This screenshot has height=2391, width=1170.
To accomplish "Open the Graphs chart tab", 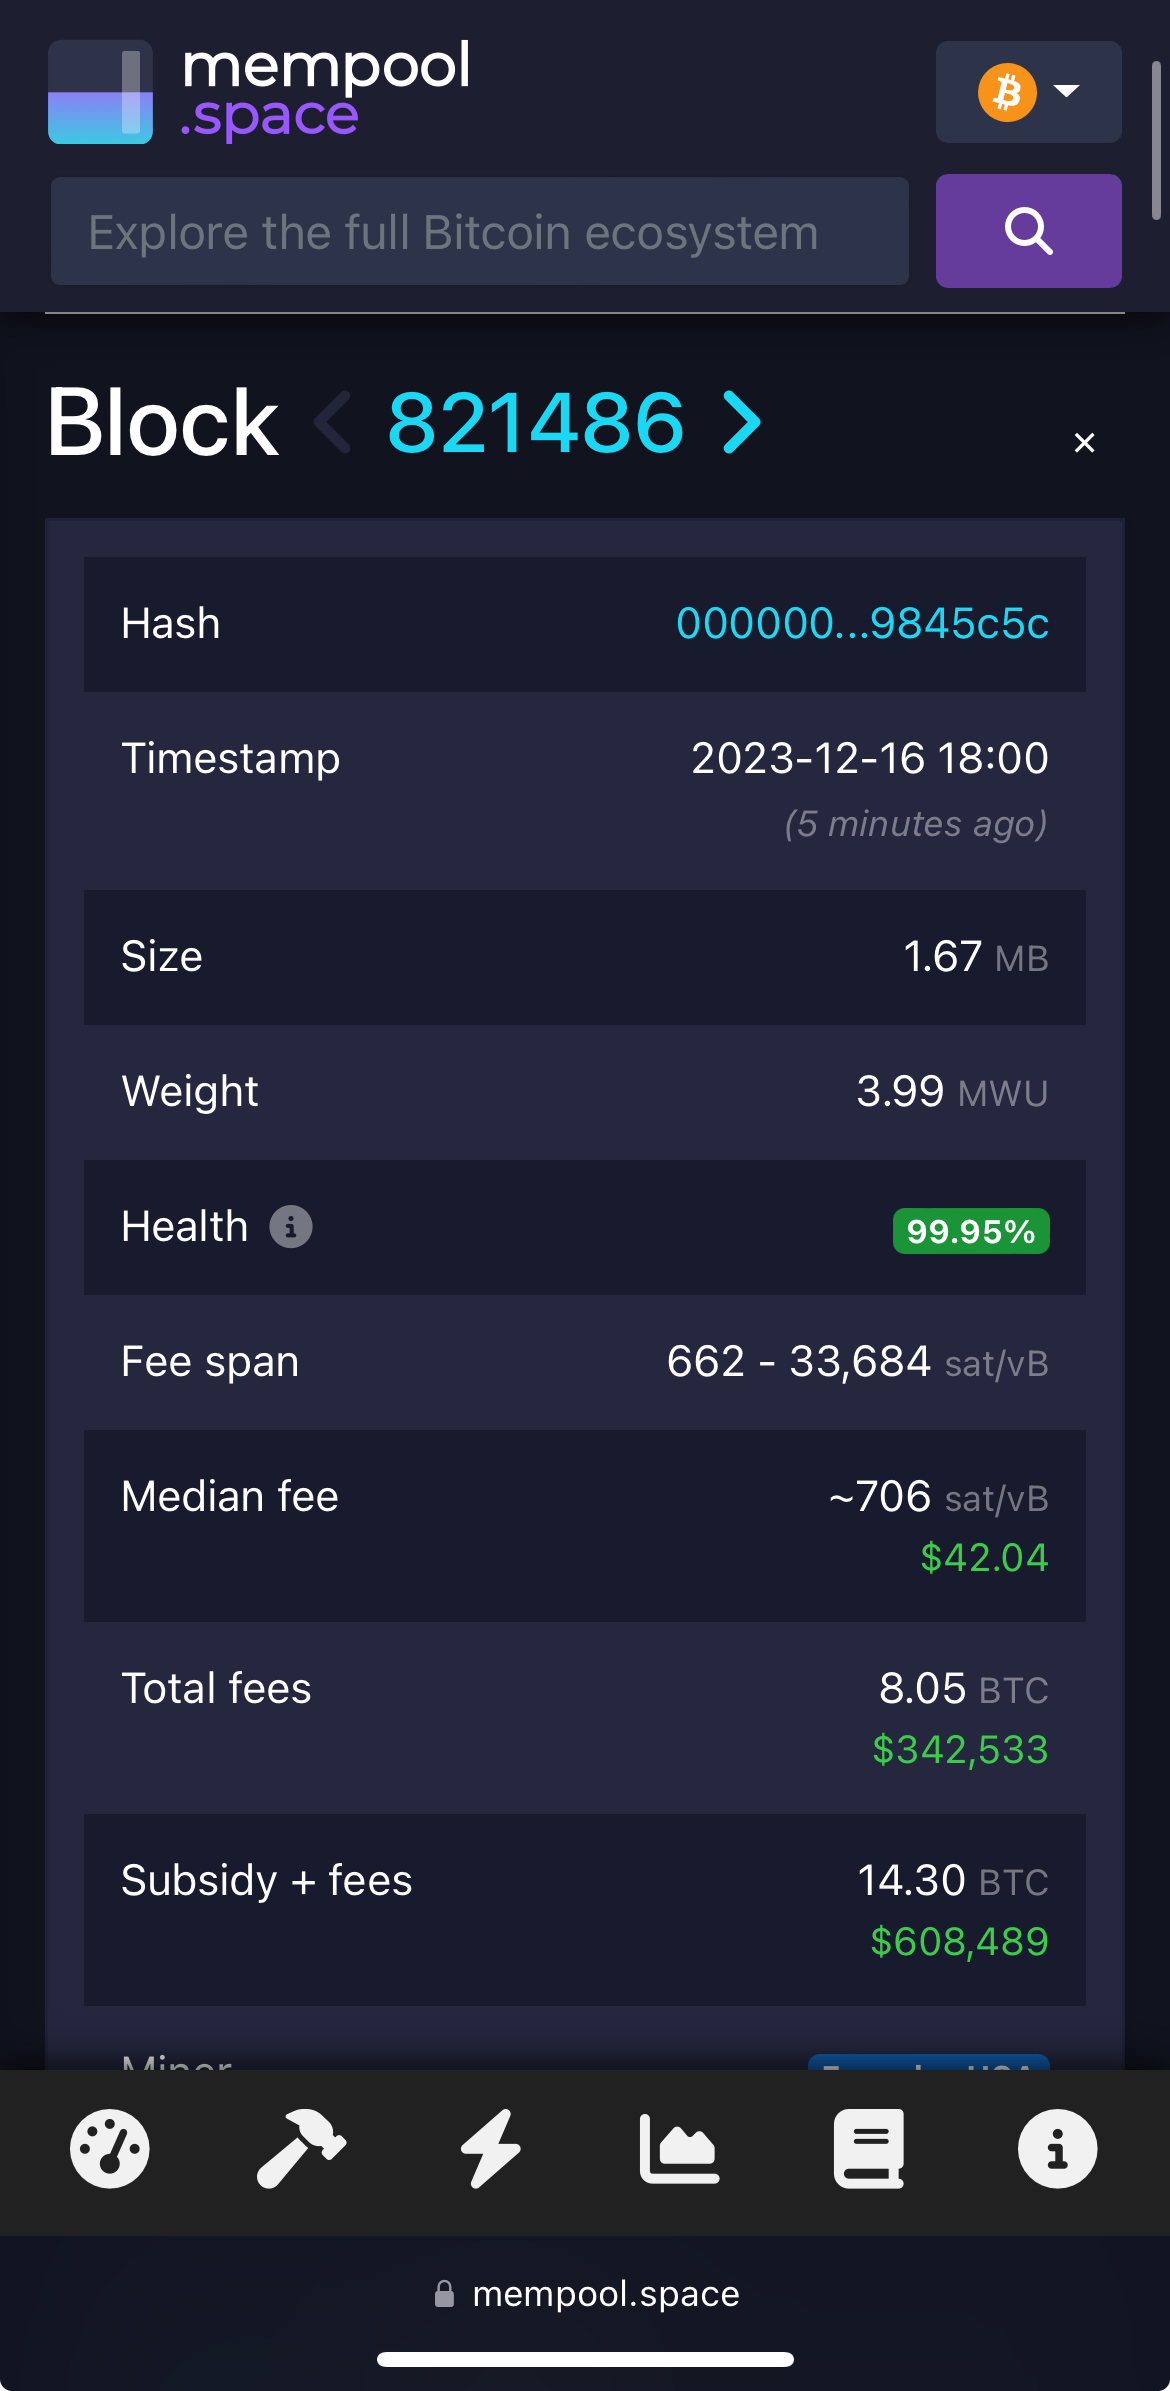I will coord(679,2149).
